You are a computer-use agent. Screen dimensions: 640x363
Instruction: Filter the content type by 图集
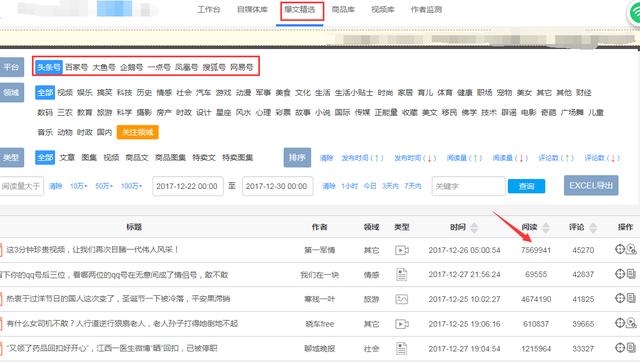point(89,158)
